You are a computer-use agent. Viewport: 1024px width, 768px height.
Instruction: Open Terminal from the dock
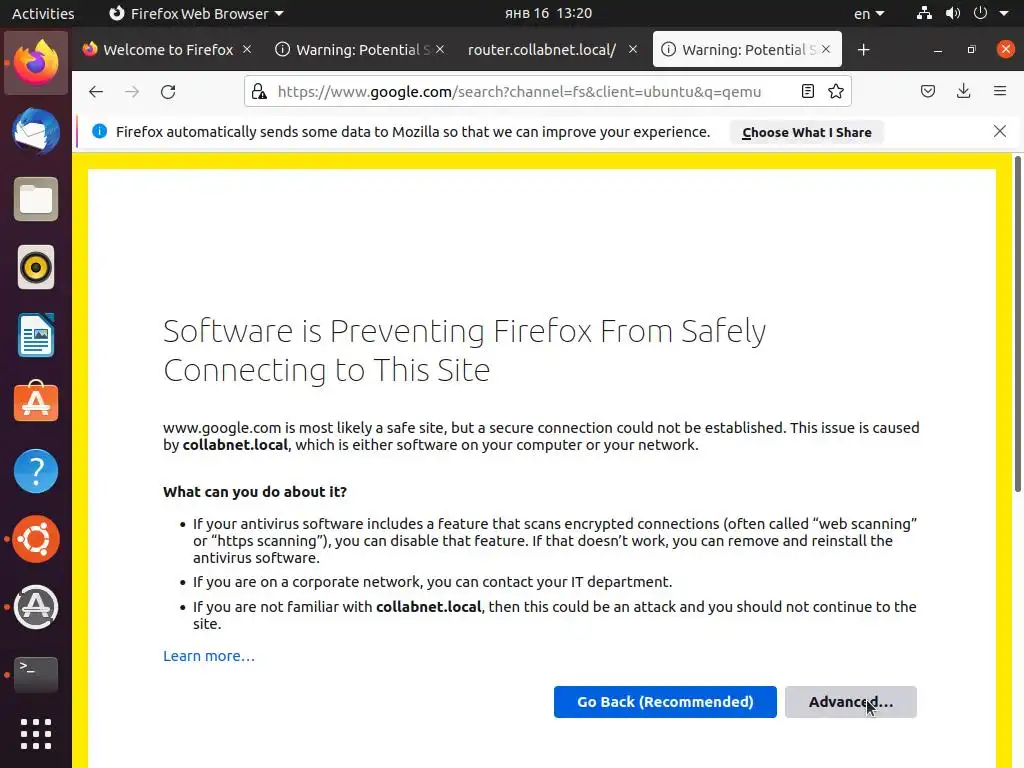tap(36, 674)
